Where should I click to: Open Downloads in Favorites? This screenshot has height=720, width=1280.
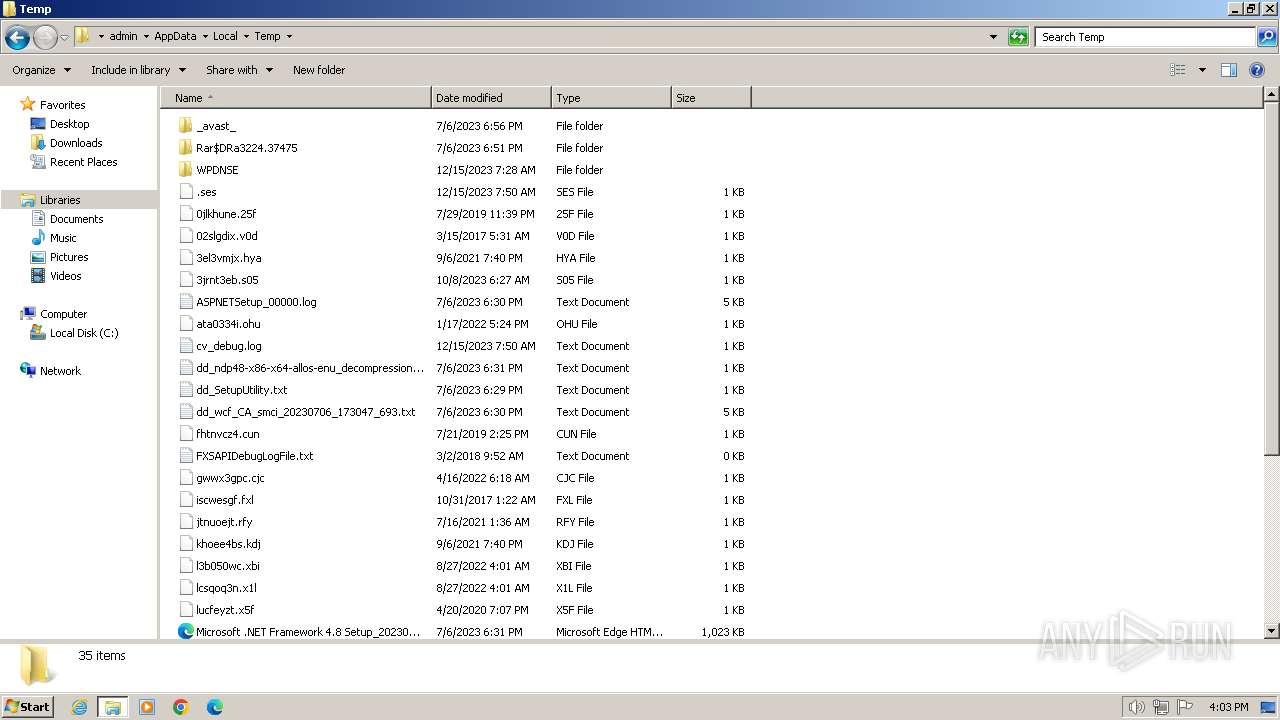[76, 143]
